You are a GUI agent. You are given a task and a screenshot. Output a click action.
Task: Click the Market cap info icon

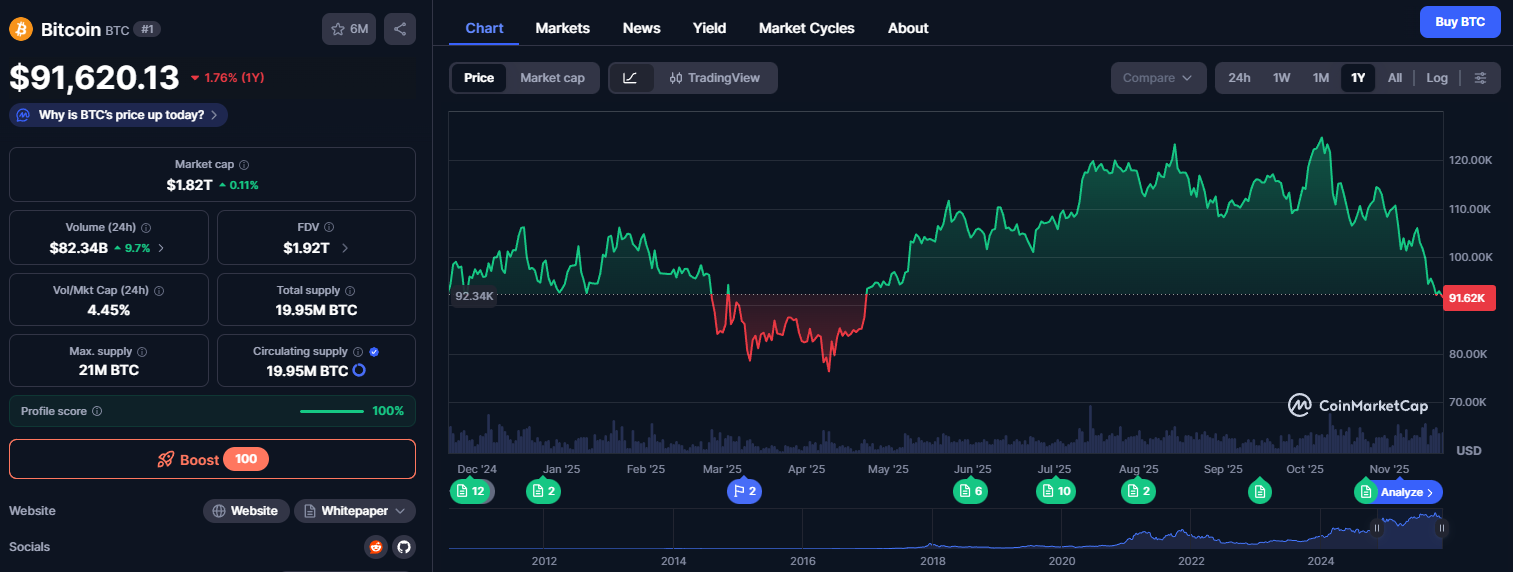pos(244,165)
